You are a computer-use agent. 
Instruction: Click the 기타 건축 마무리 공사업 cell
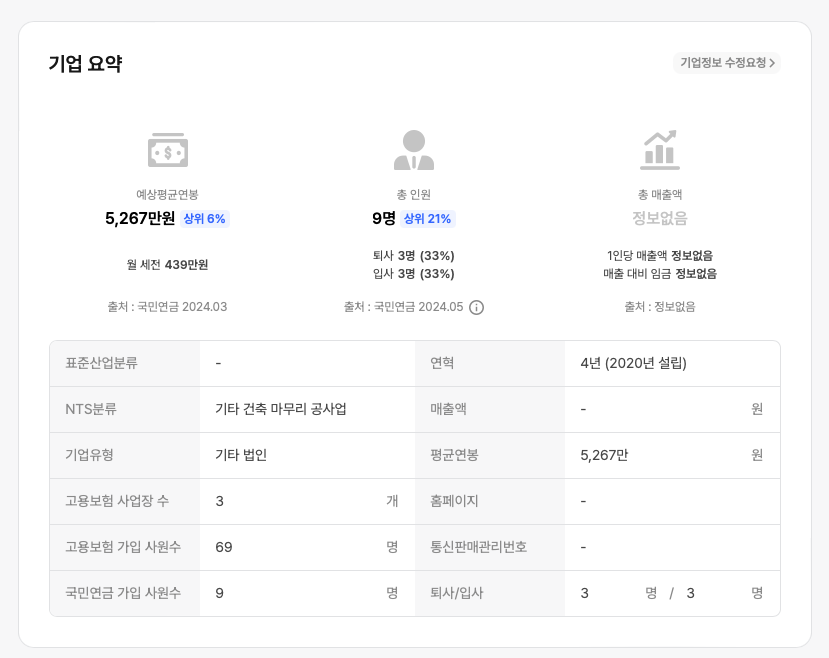tap(281, 409)
